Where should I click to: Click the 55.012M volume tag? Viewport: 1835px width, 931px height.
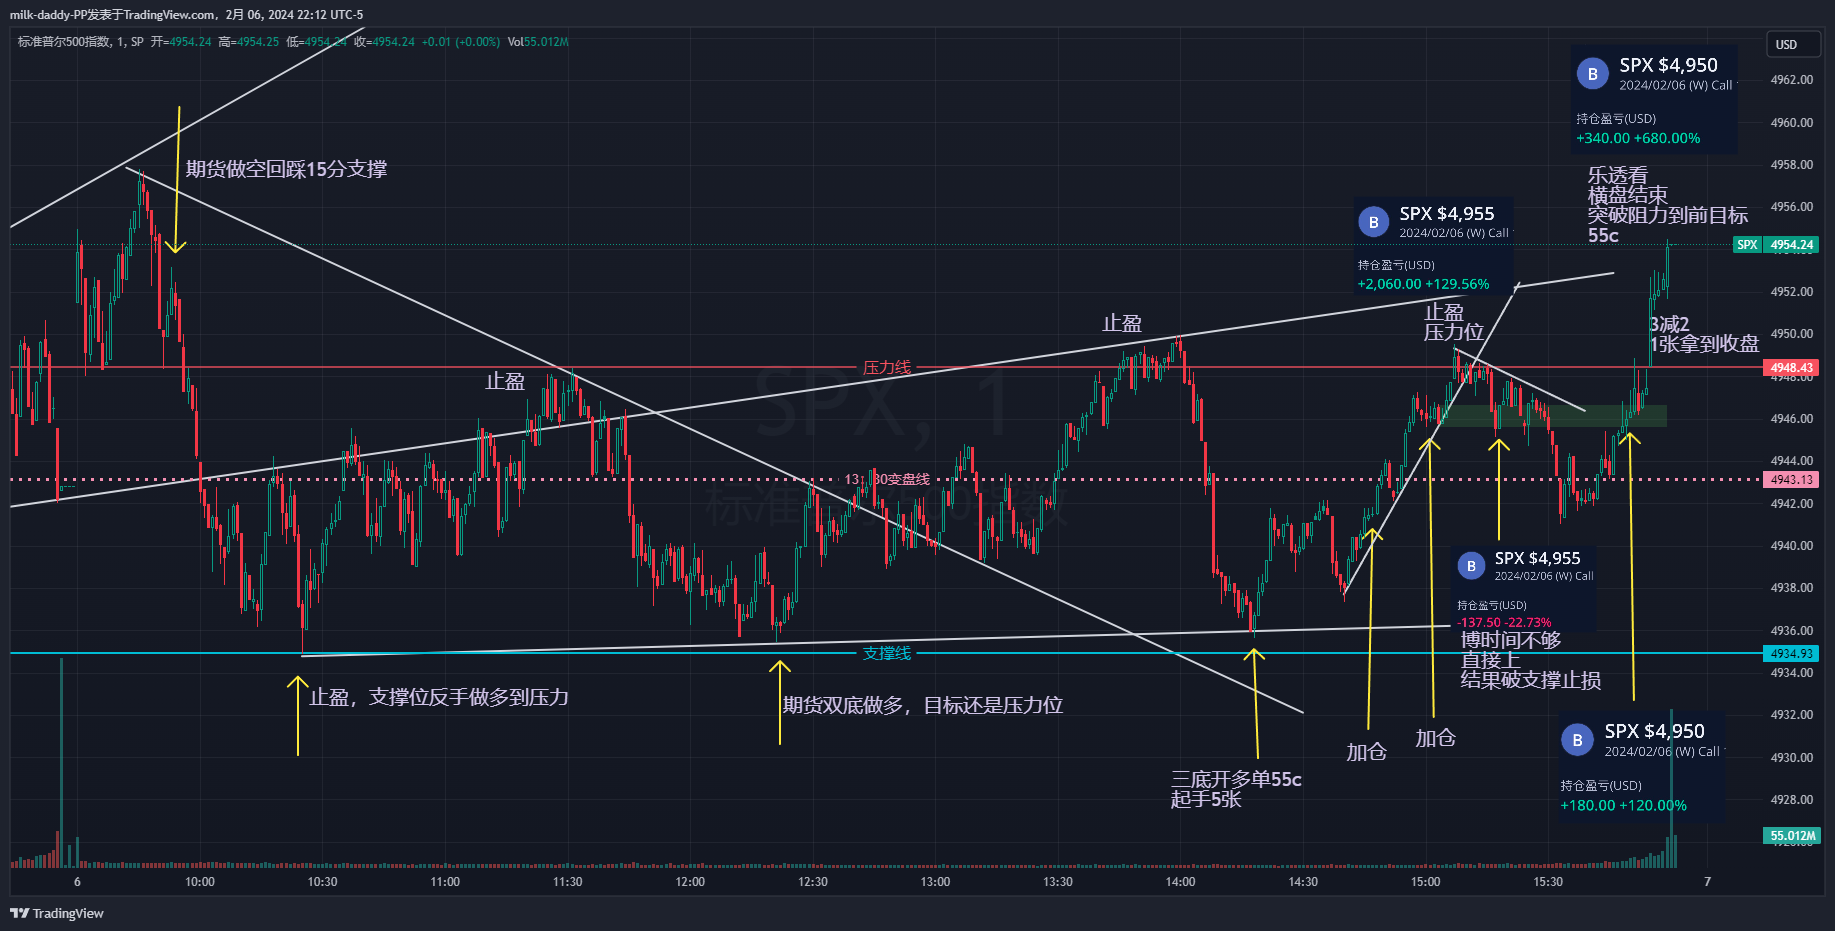[1791, 835]
